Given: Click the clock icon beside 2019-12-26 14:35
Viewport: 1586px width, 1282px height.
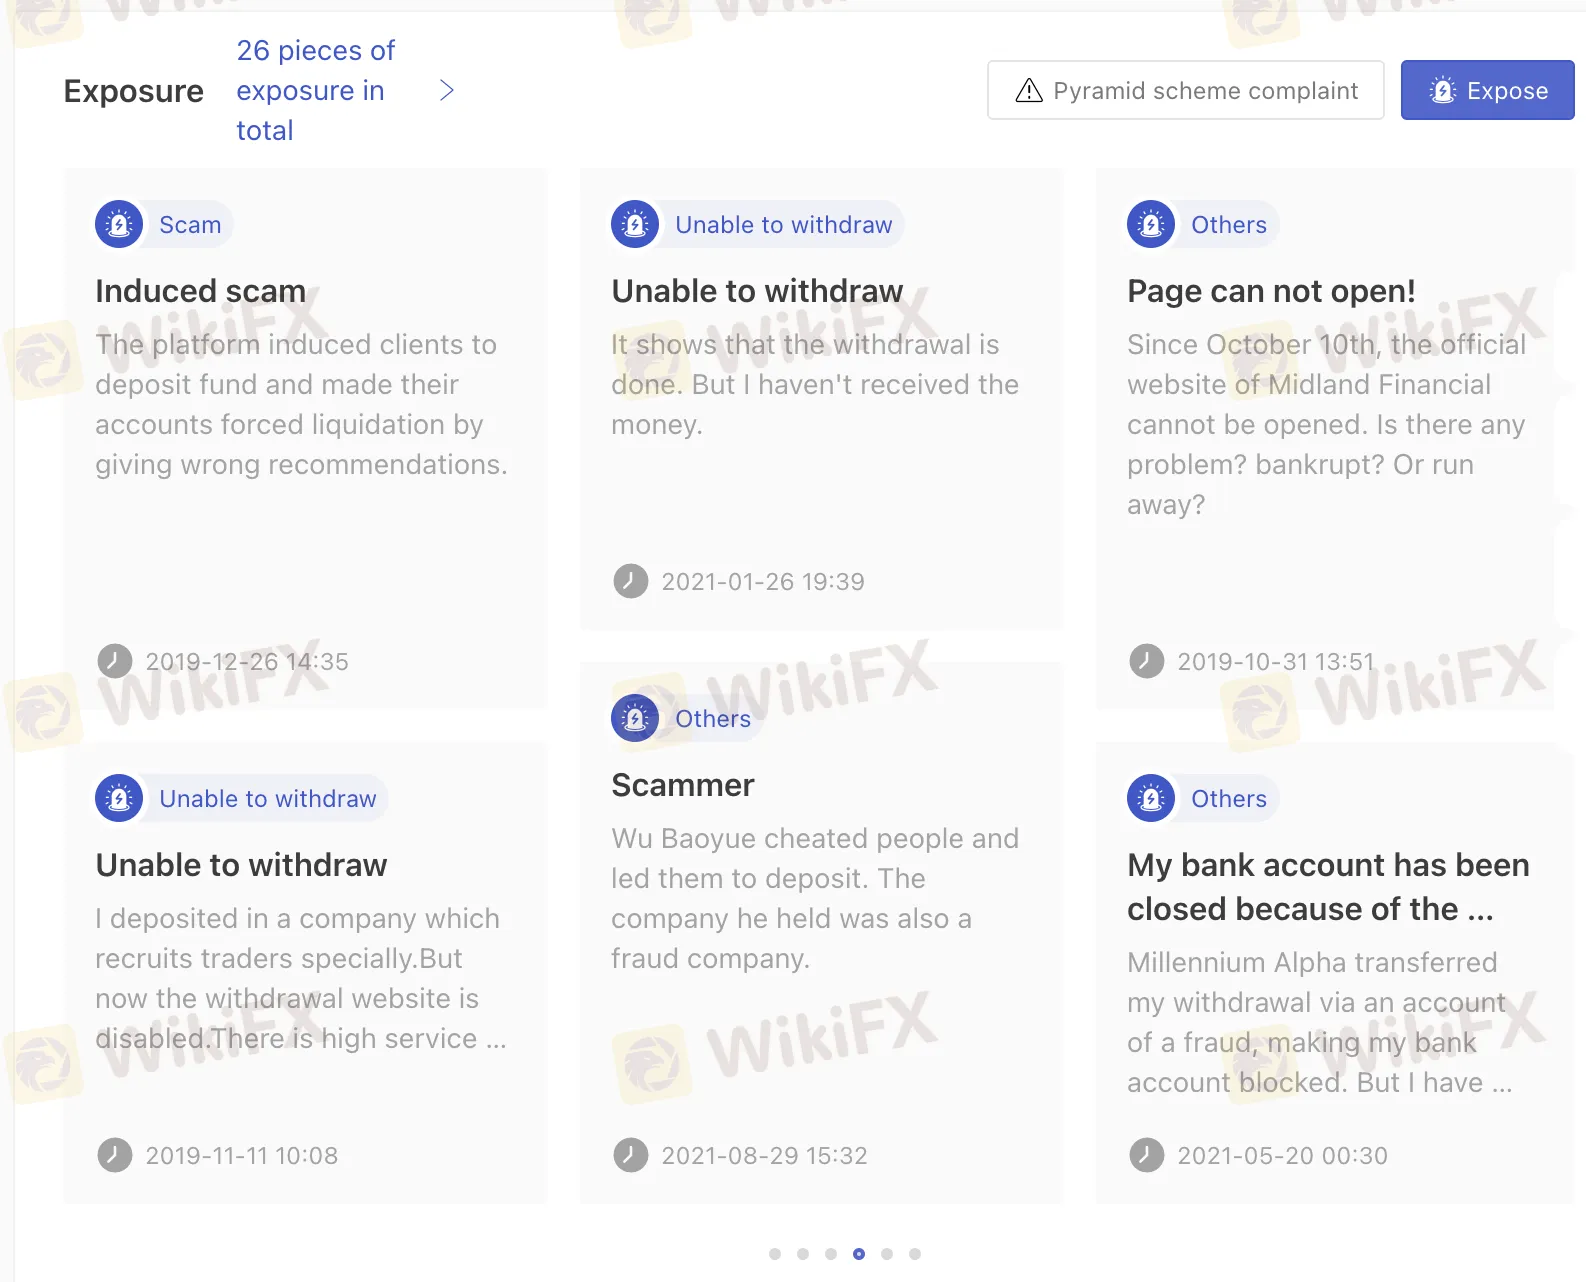Looking at the screenshot, I should coord(115,661).
